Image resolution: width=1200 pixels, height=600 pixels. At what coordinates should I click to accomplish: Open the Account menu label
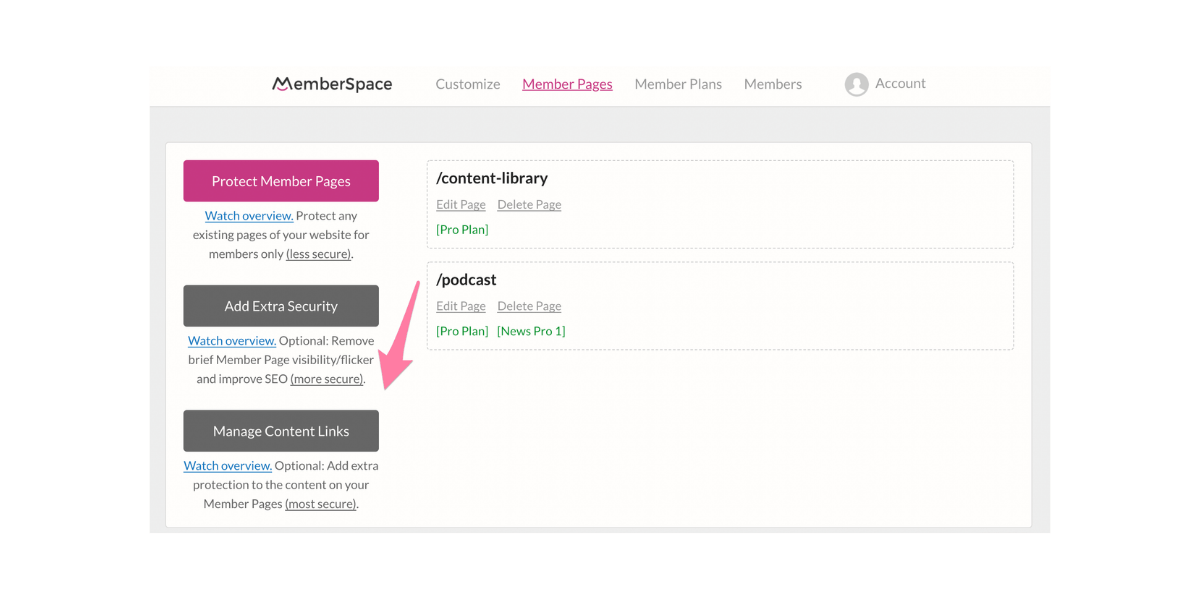[900, 83]
